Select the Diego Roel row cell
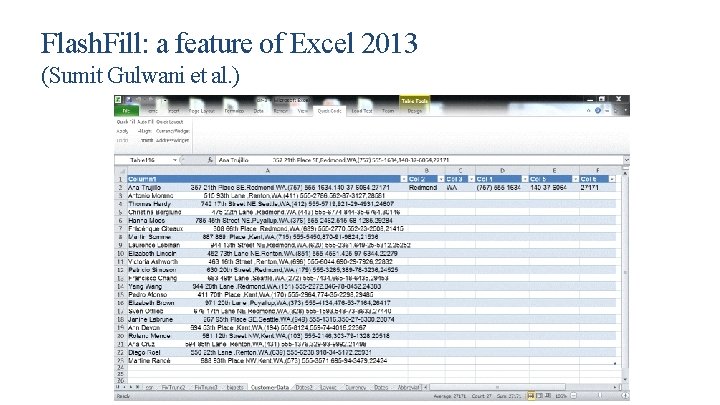 pyautogui.click(x=267, y=353)
